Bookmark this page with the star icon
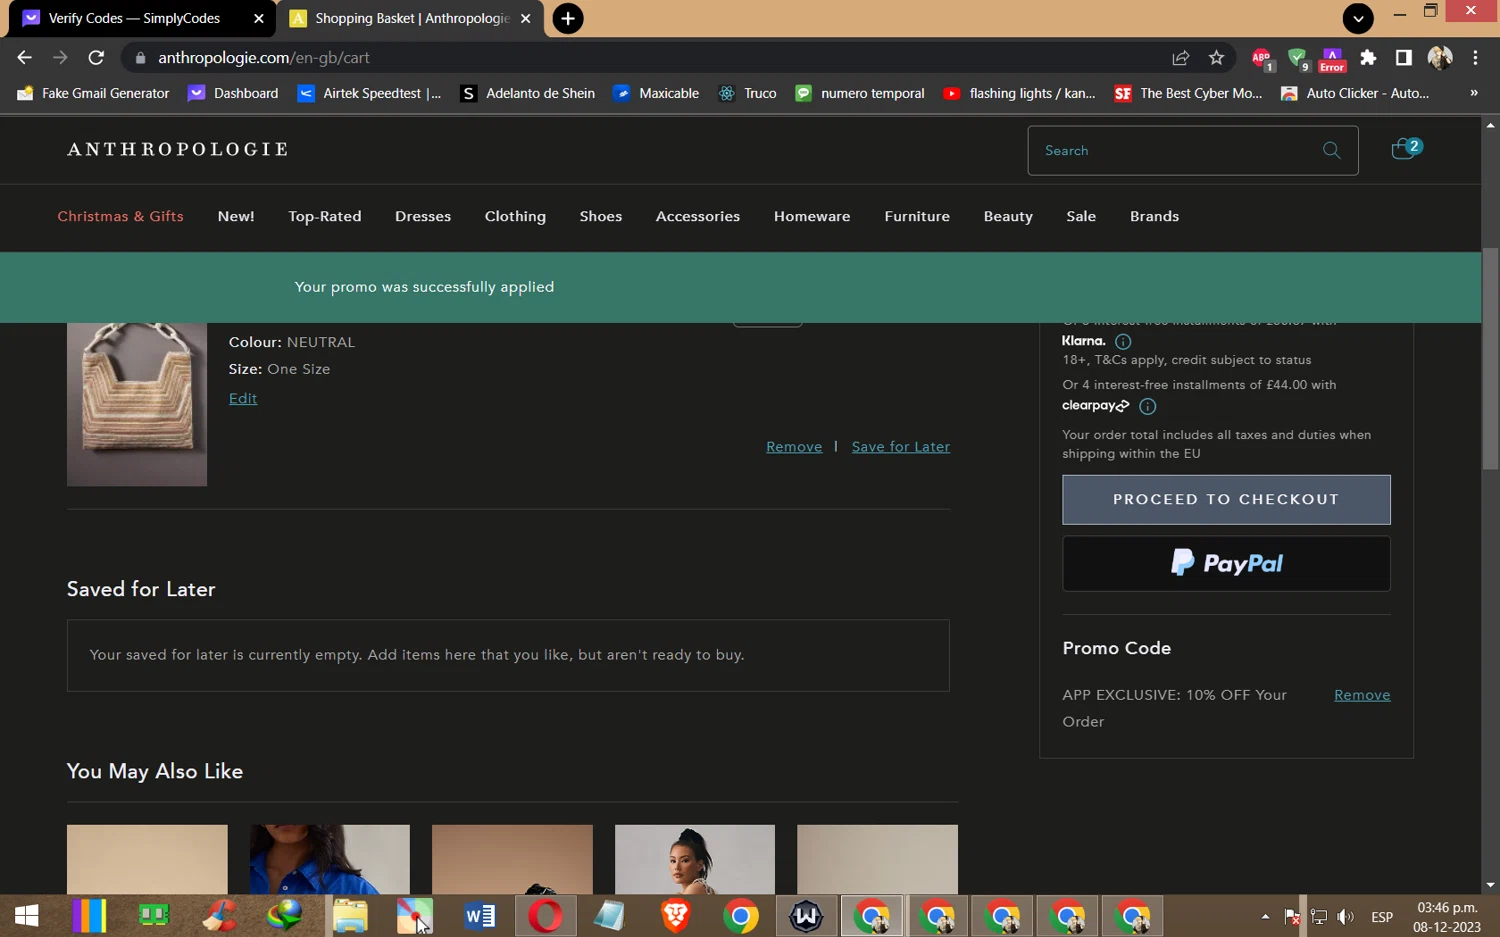The height and width of the screenshot is (937, 1500). pos(1216,58)
